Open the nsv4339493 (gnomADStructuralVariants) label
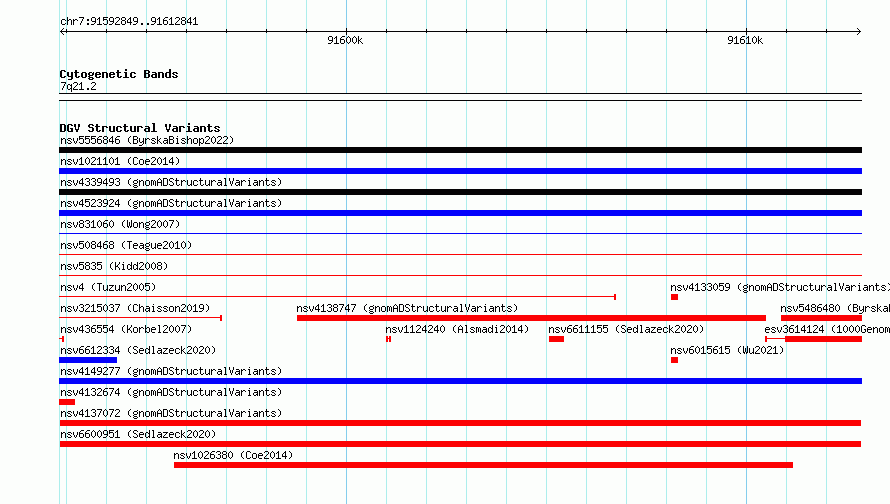 (x=171, y=182)
